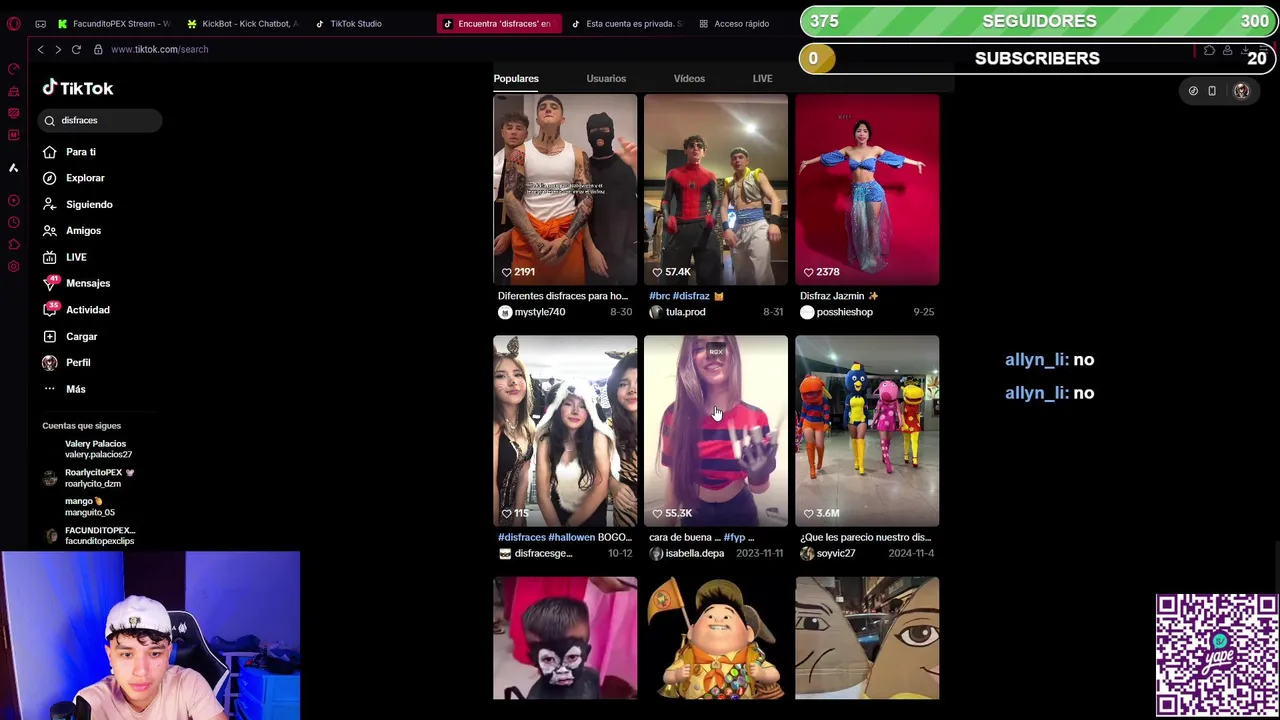Click the lock site info icon
This screenshot has width=1280, height=720.
coord(98,49)
